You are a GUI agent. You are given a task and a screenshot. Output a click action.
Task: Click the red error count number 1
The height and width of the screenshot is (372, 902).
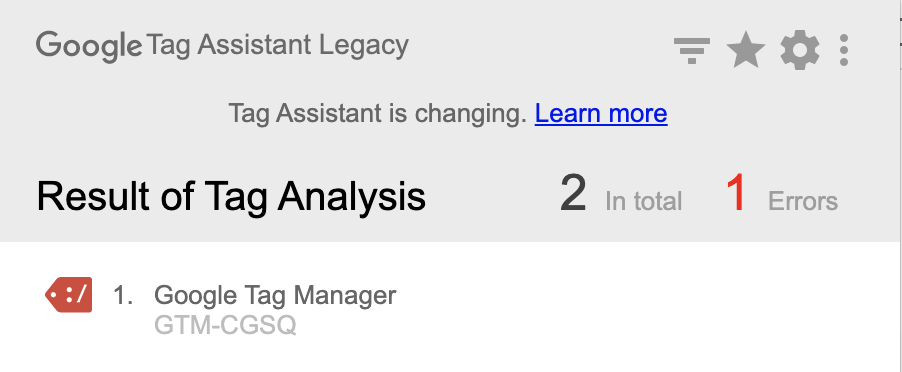pyautogui.click(x=736, y=194)
